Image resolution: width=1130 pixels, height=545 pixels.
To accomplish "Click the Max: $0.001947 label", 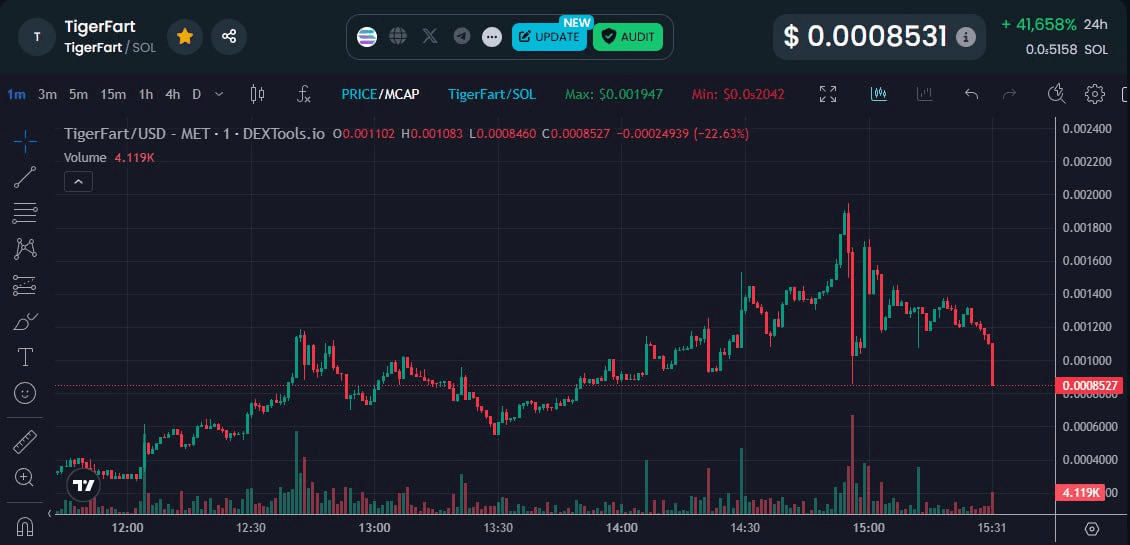I will click(614, 94).
